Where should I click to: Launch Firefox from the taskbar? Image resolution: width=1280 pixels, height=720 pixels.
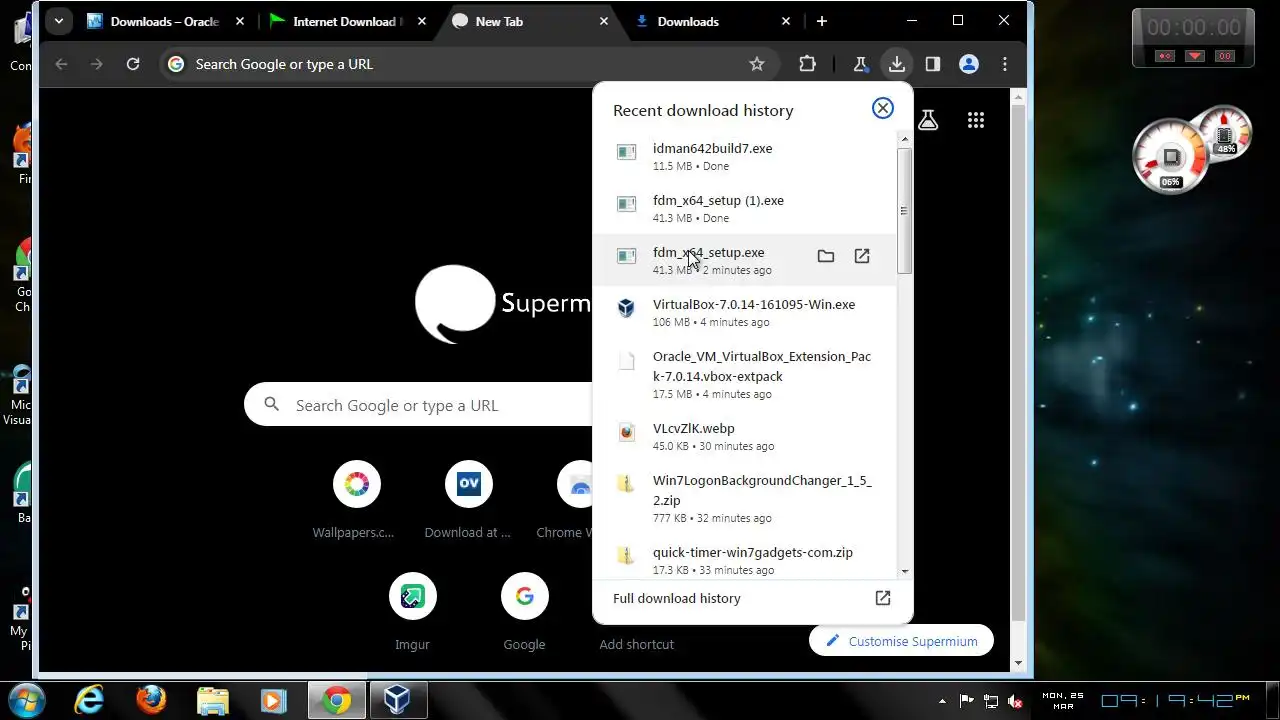(x=151, y=700)
